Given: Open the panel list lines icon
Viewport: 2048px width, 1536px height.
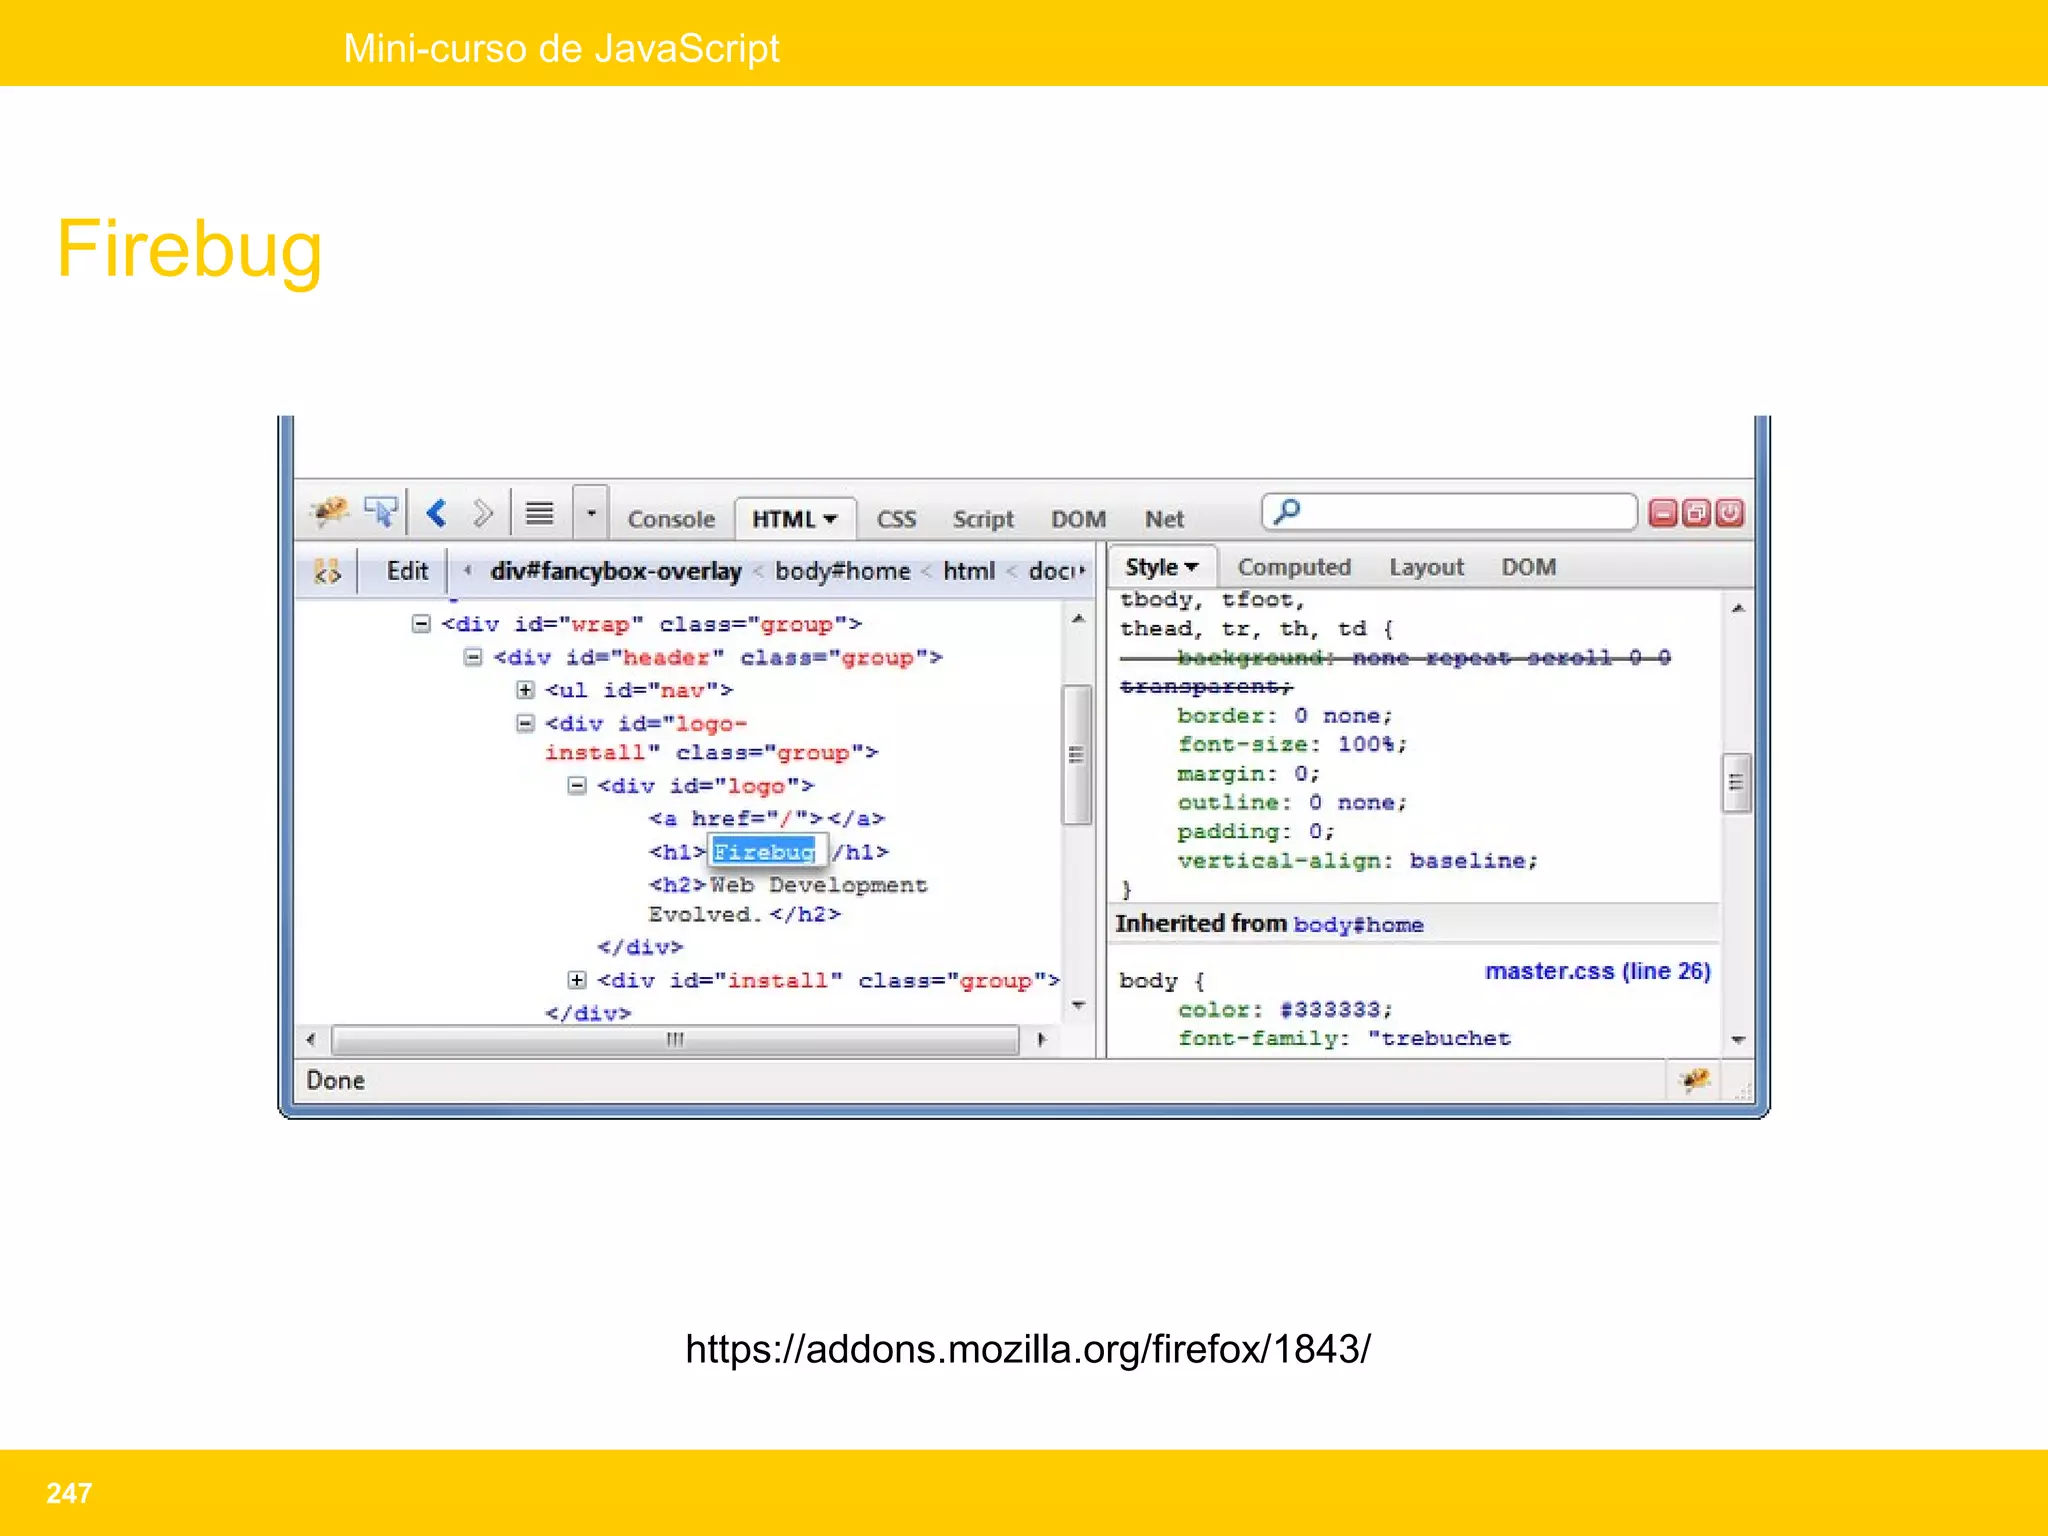Looking at the screenshot, I should click(x=539, y=514).
